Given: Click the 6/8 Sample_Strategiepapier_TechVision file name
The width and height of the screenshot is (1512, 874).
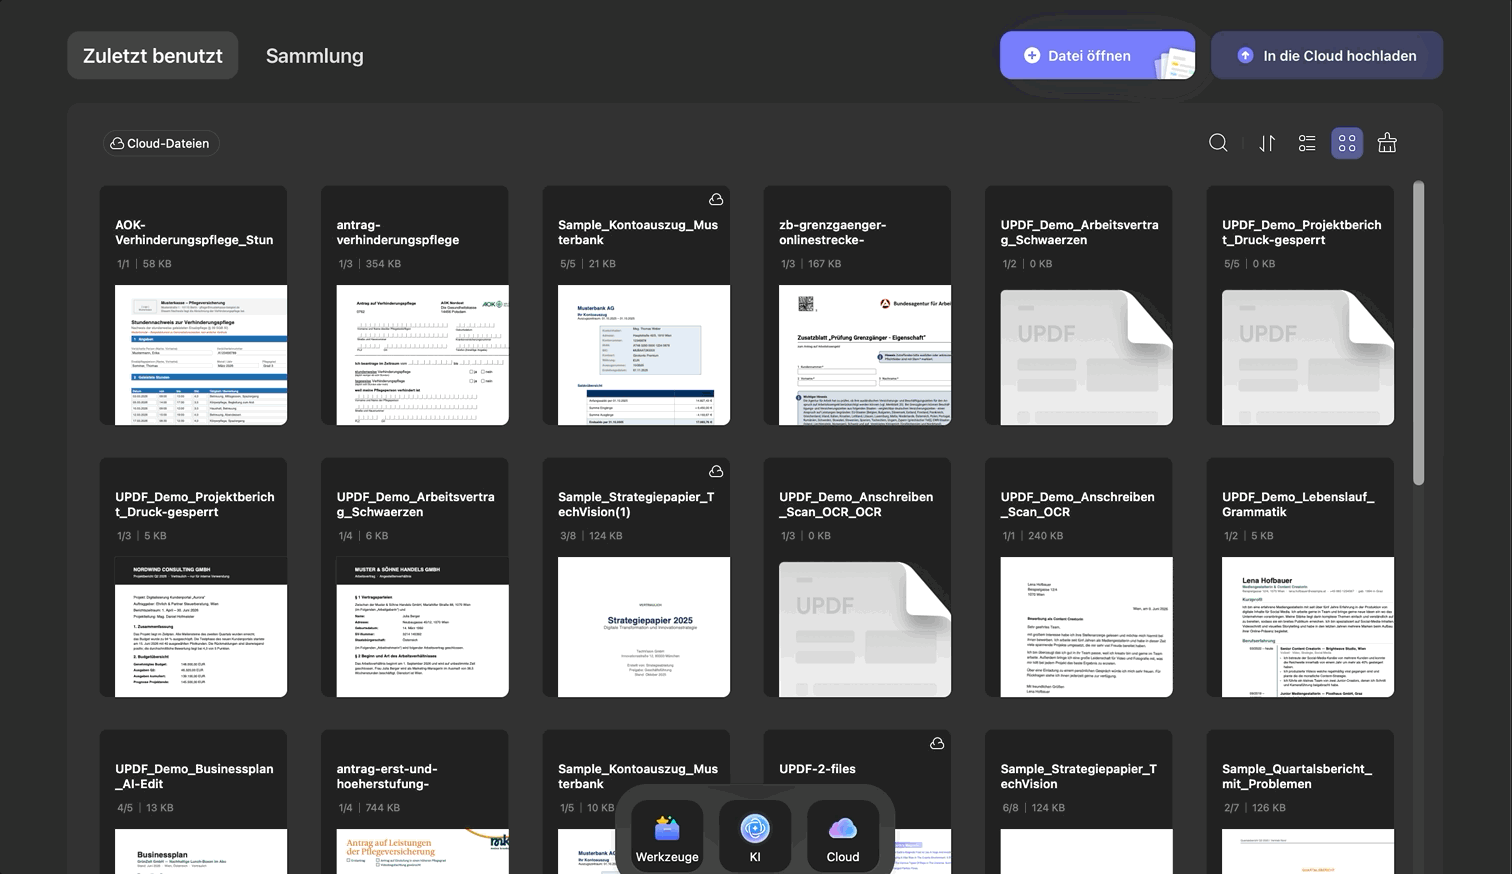Looking at the screenshot, I should click(x=1079, y=776).
